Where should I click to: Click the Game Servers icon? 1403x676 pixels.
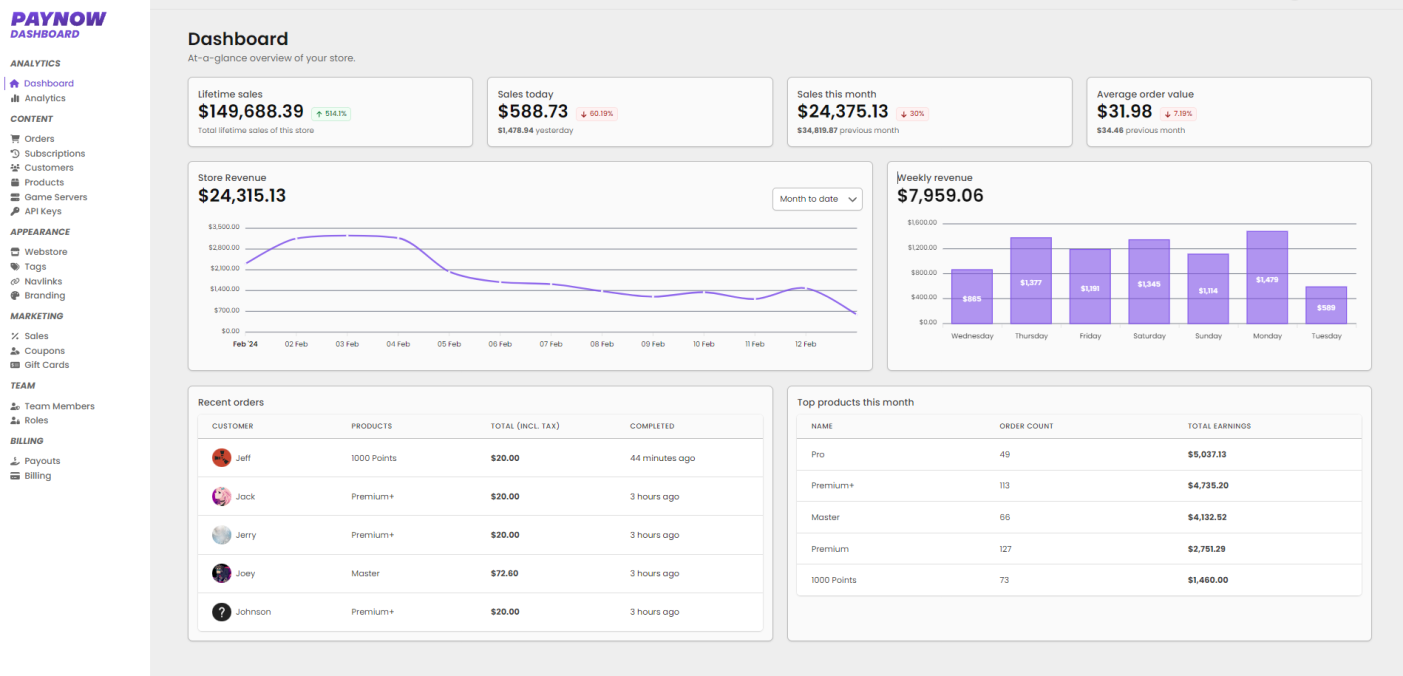click(15, 196)
